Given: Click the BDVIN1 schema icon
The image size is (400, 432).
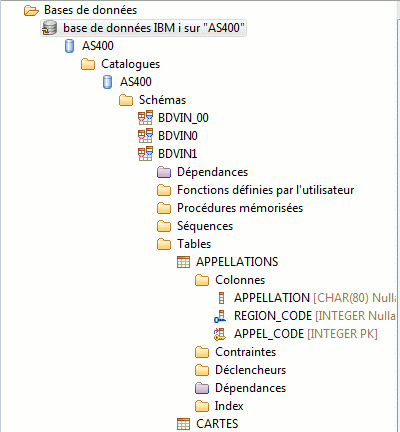Looking at the screenshot, I should [145, 154].
